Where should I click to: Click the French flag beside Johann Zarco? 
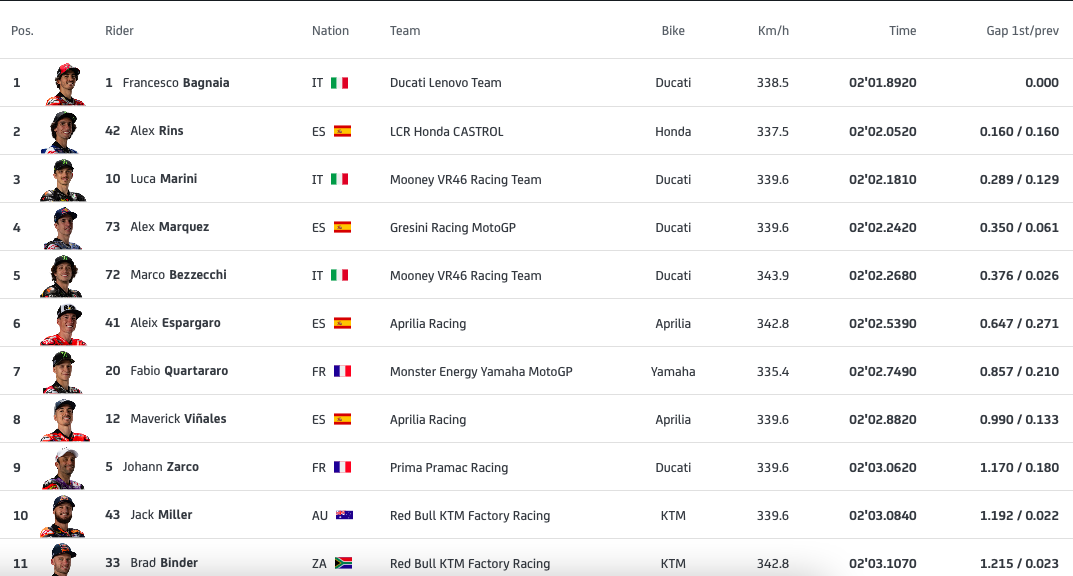pos(342,467)
